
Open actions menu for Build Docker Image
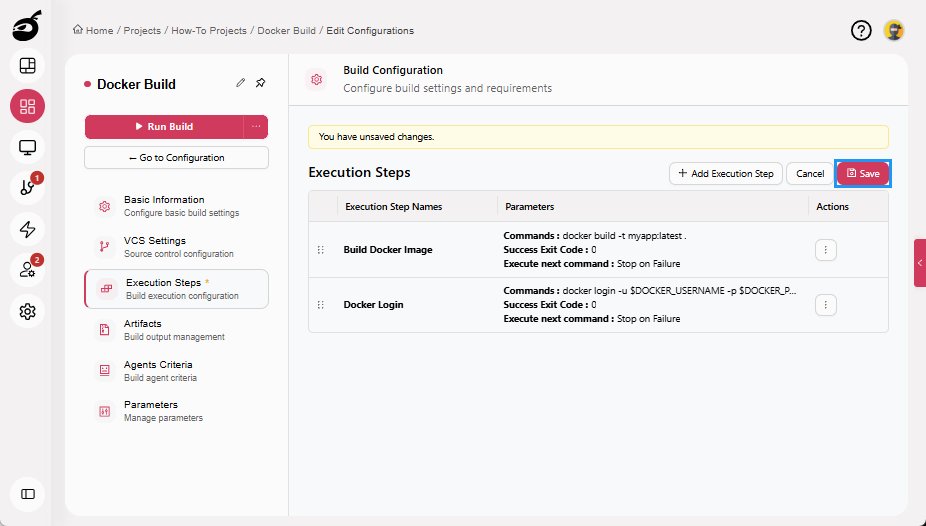(826, 250)
